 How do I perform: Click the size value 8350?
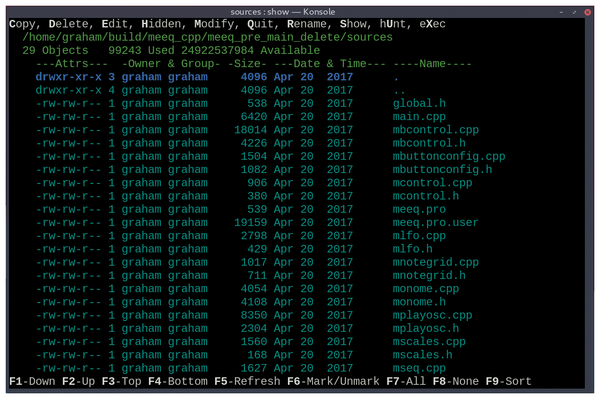point(254,315)
